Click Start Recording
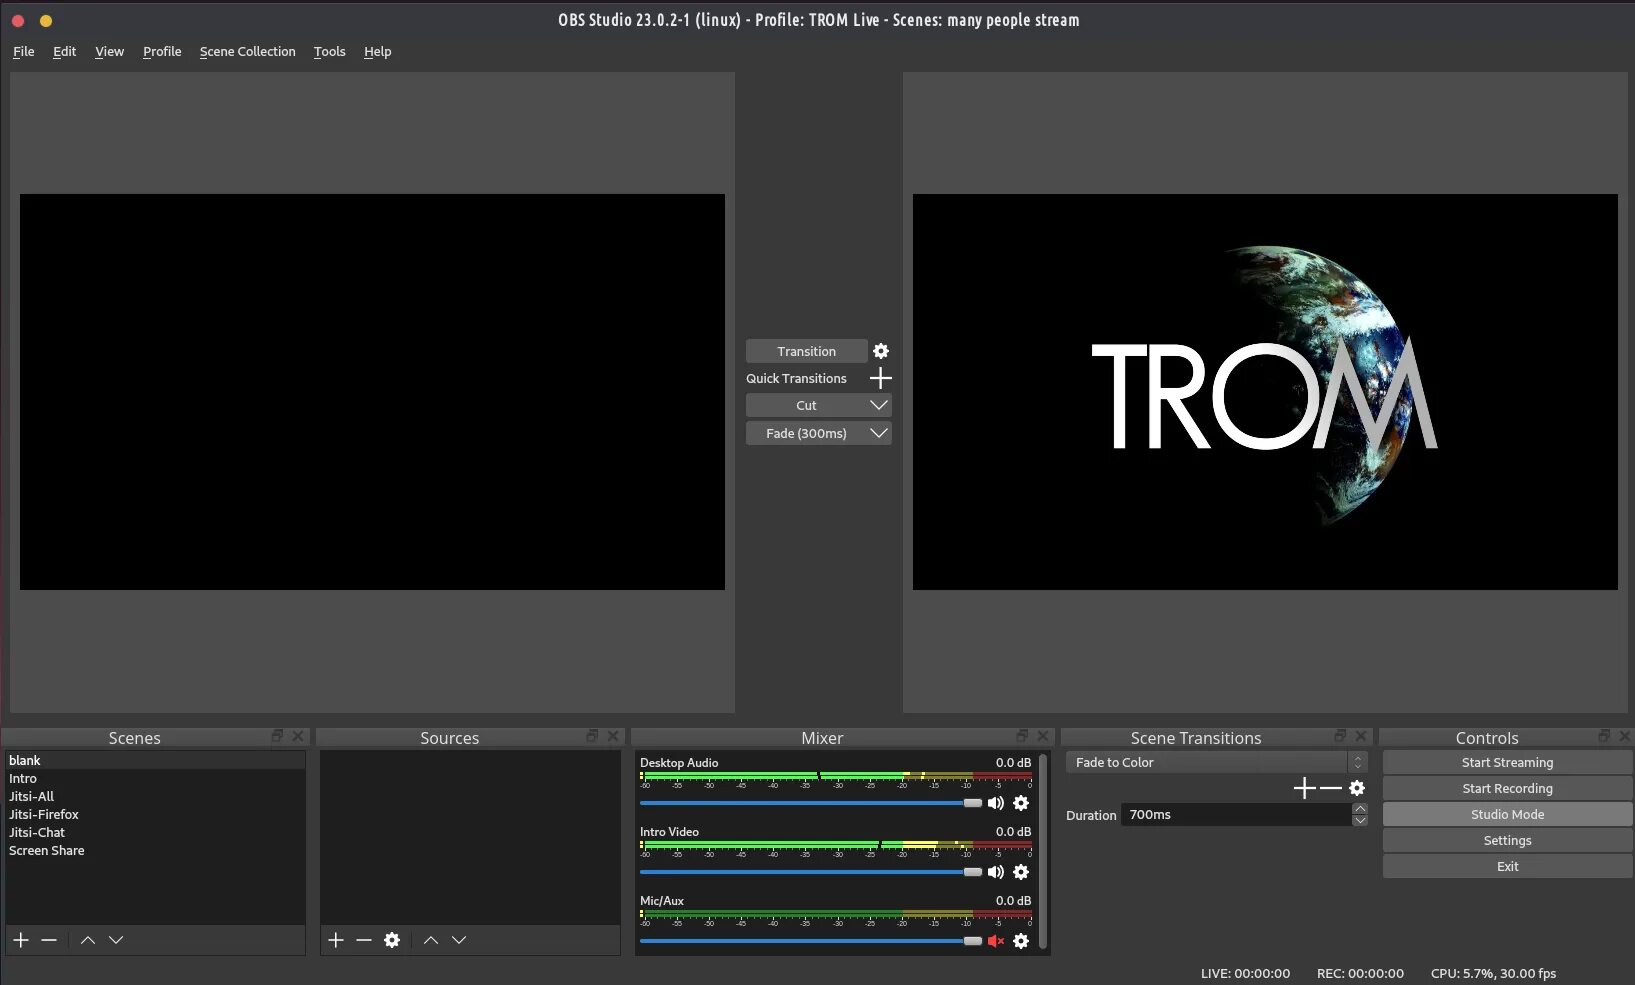 pos(1507,788)
